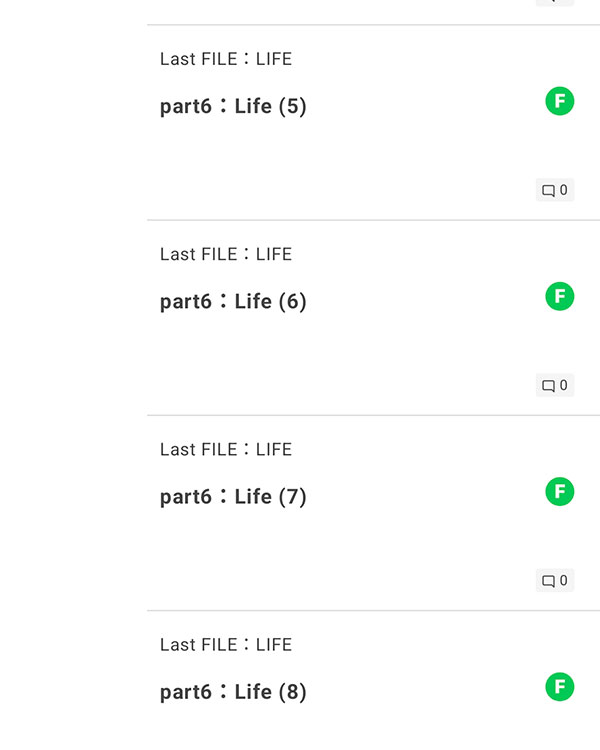This screenshot has height=750, width=600.
Task: Click "Last FILE: LIFE" label above Life (5)
Action: 226,59
